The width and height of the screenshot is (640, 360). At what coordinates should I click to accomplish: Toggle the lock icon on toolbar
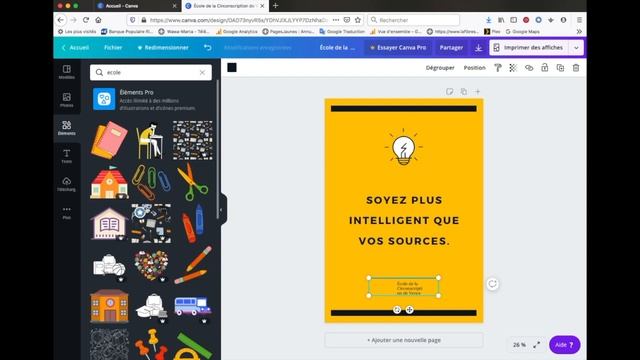click(544, 68)
